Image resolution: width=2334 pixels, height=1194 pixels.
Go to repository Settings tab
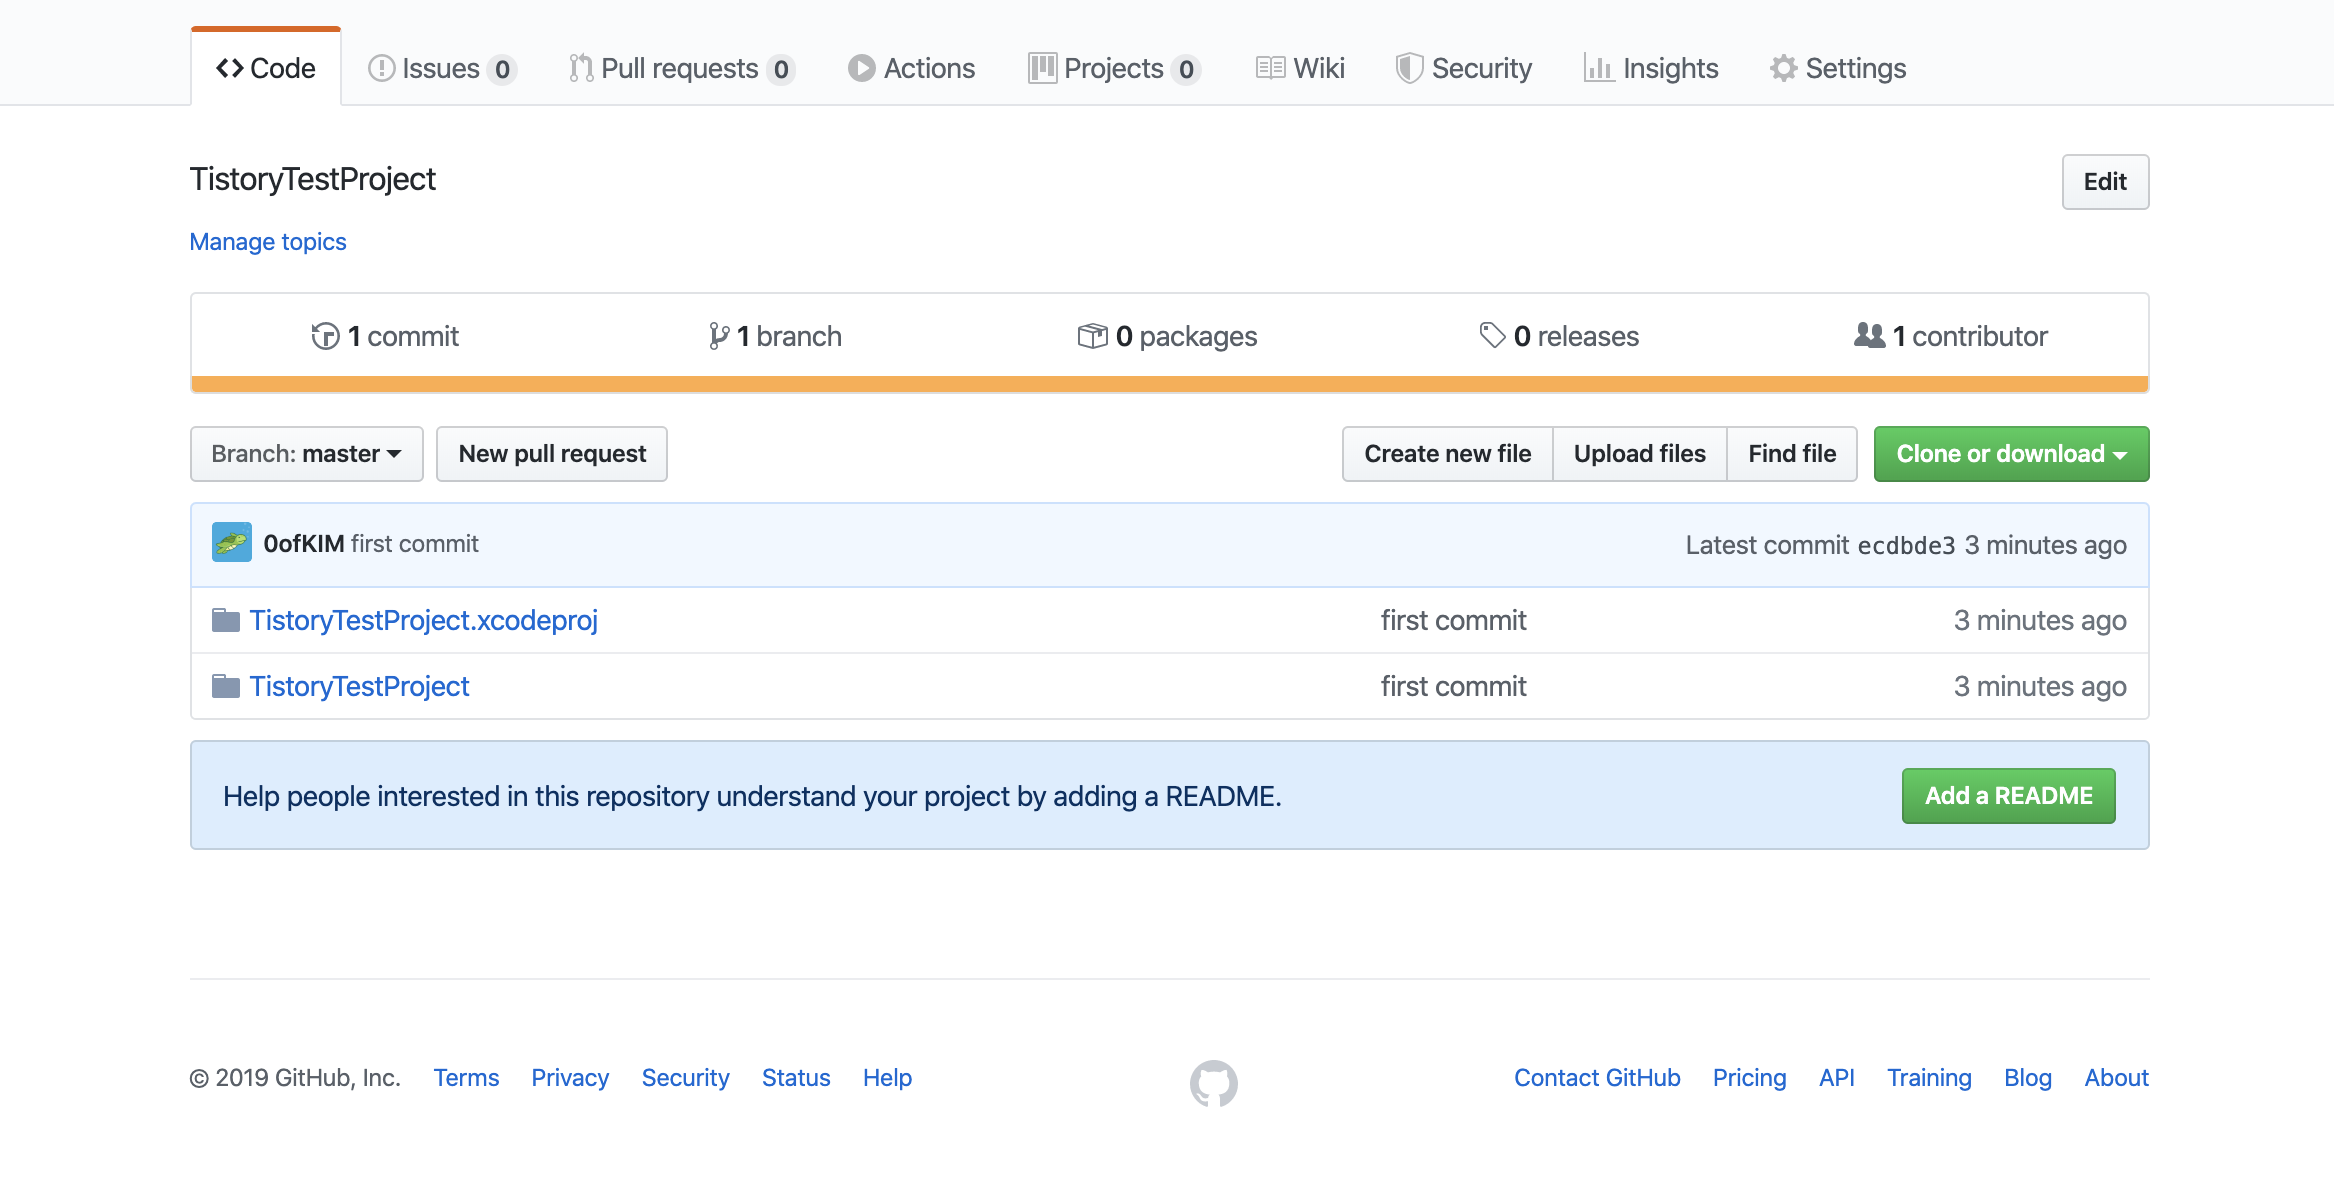click(x=1838, y=68)
